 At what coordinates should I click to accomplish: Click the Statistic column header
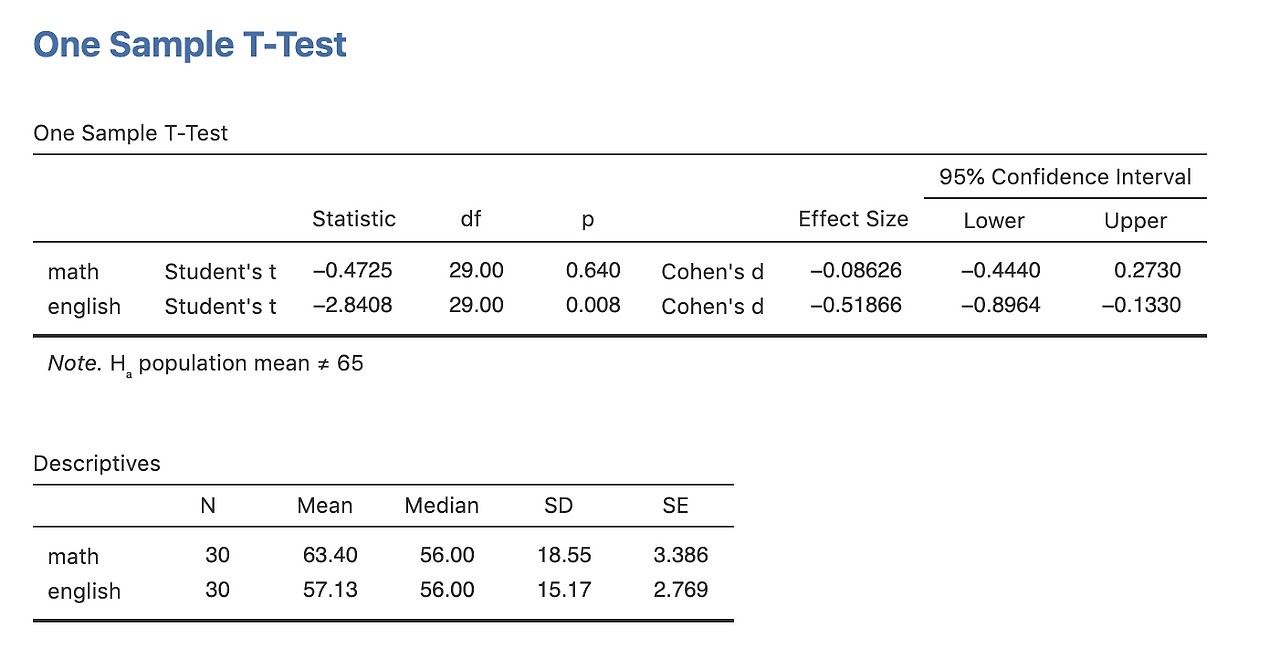pos(354,219)
